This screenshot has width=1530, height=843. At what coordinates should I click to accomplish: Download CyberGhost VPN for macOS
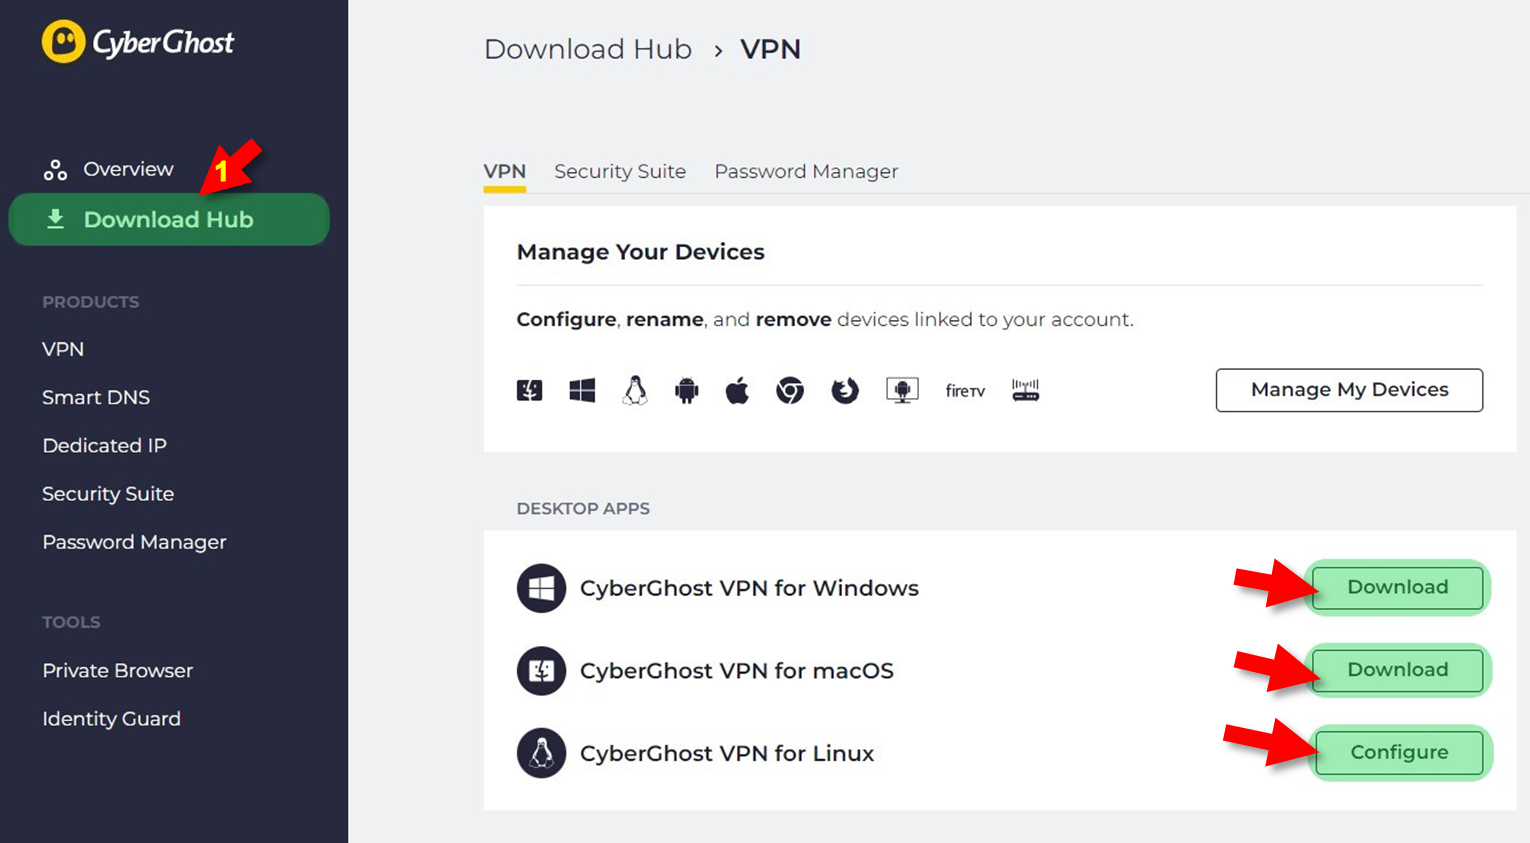point(1397,670)
